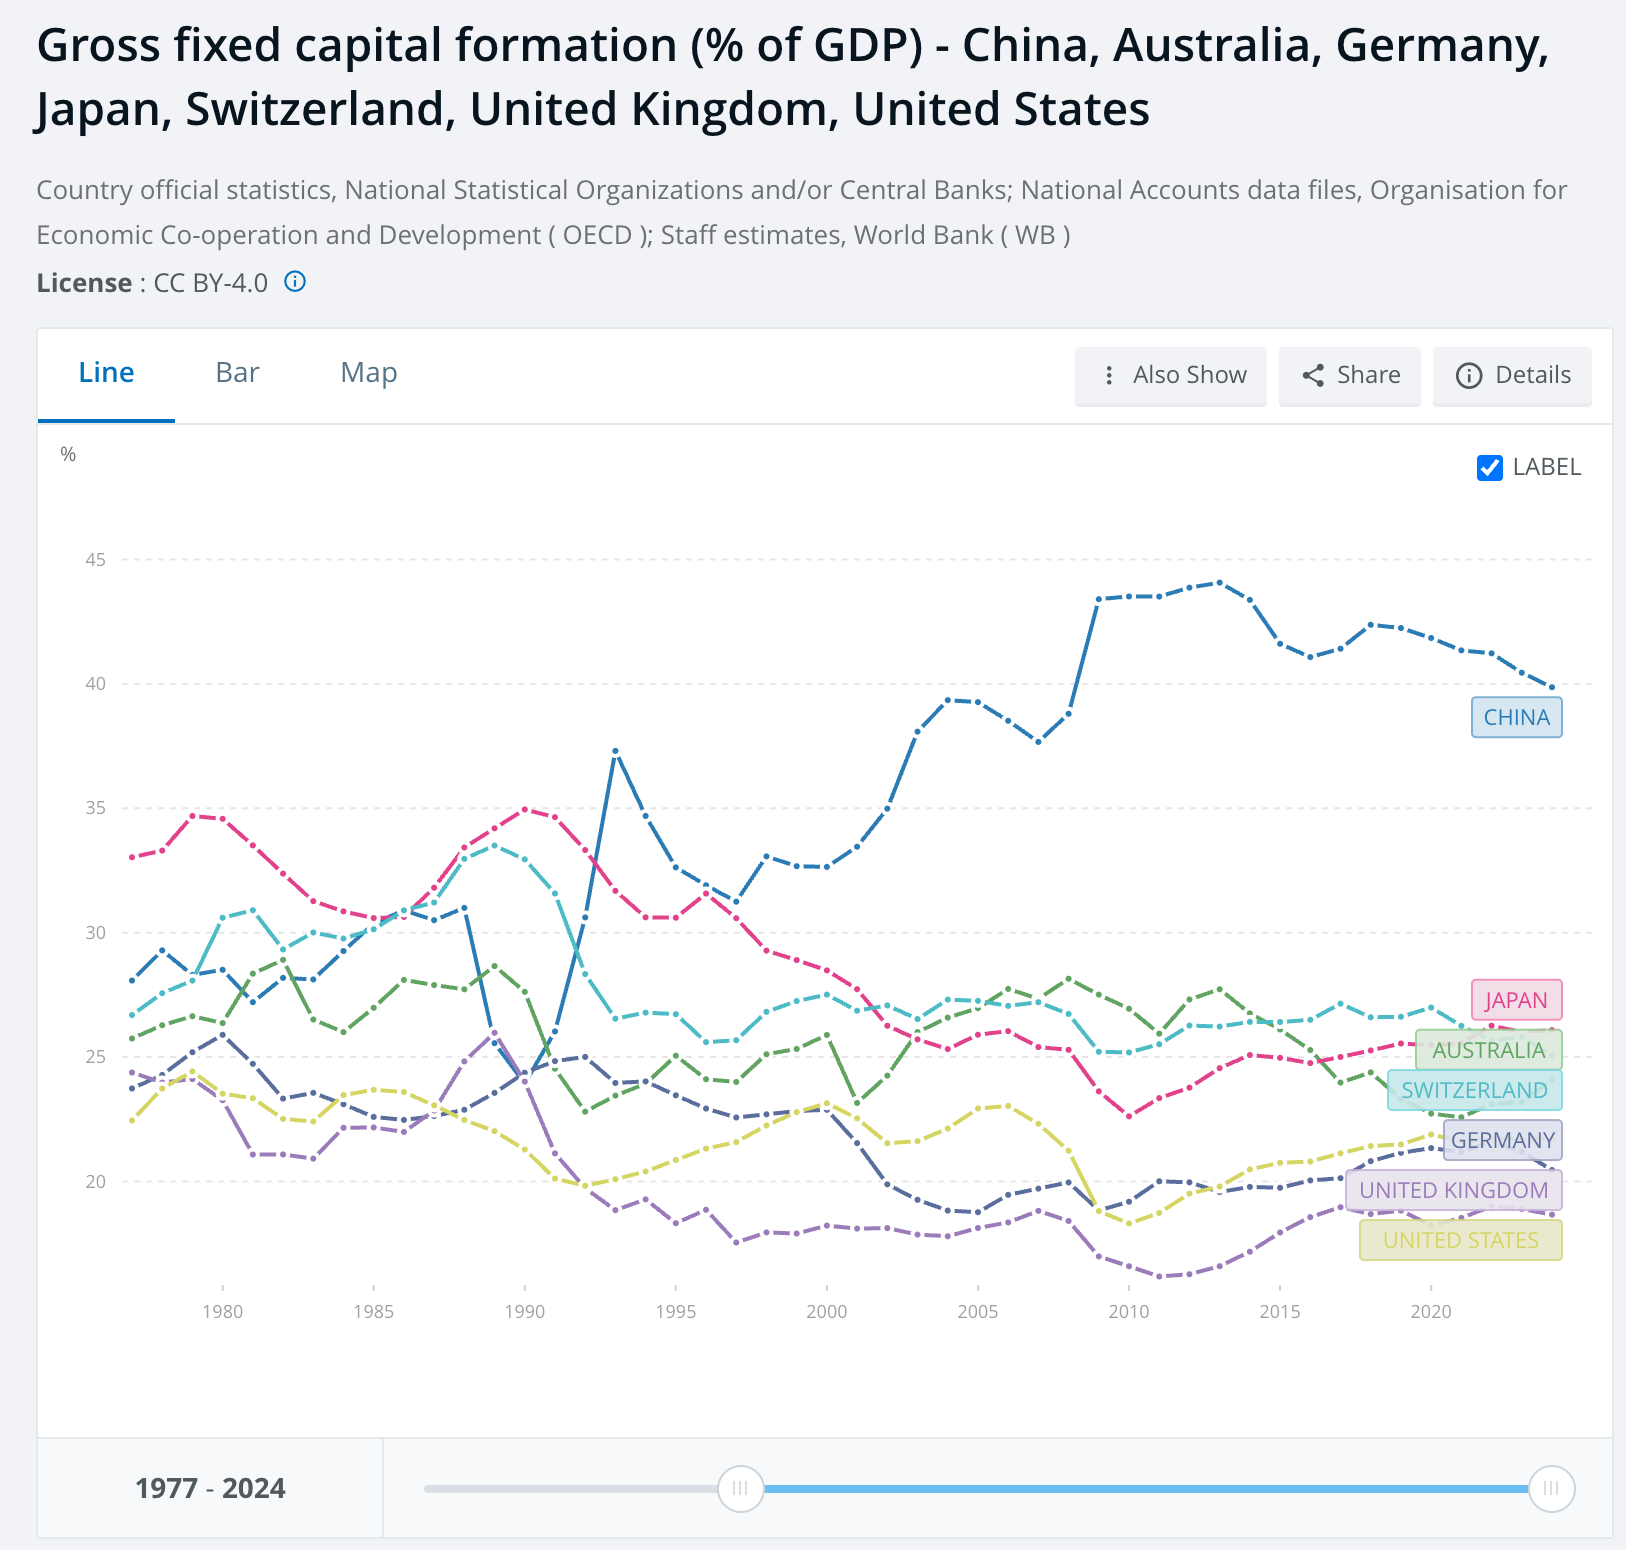Click the 1985 x-axis label
The width and height of the screenshot is (1626, 1550).
tap(373, 1311)
